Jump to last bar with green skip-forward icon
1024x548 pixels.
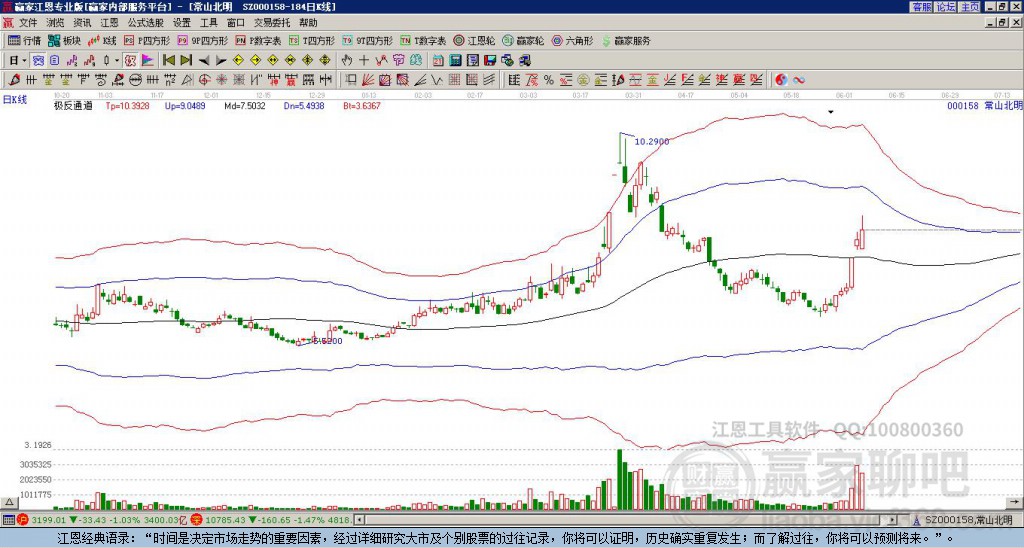[x=186, y=61]
